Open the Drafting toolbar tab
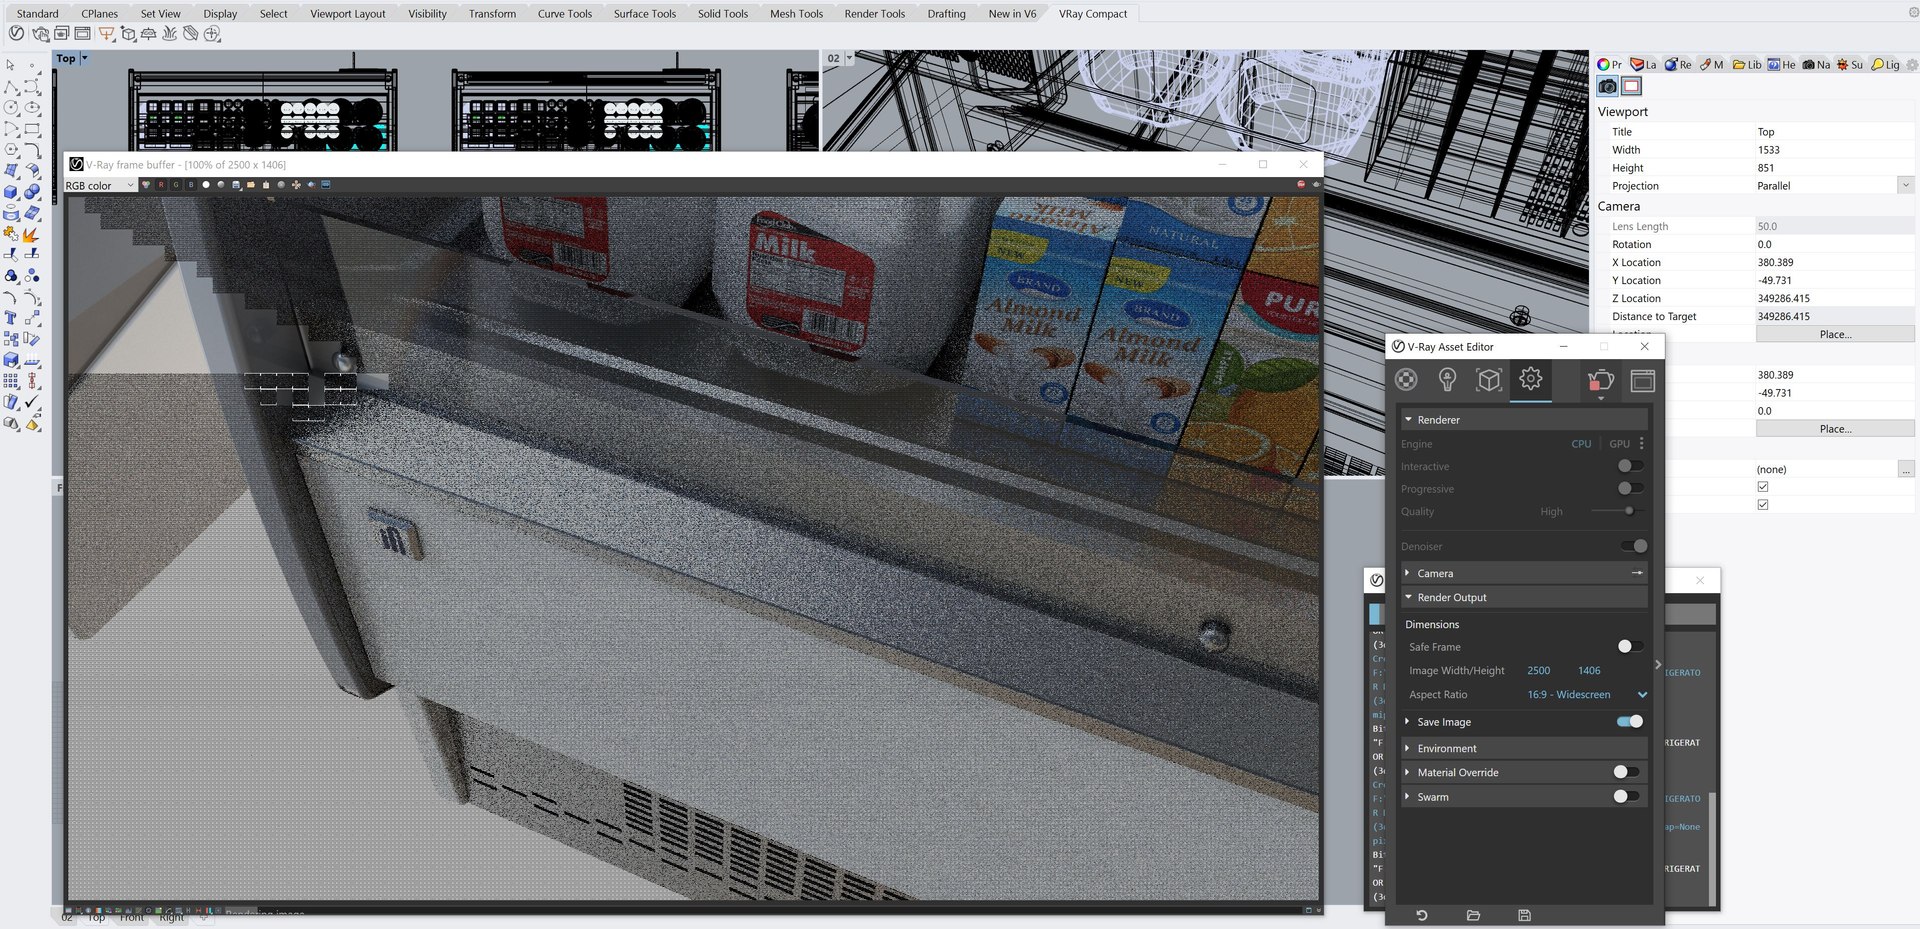This screenshot has width=1920, height=929. pyautogui.click(x=946, y=14)
